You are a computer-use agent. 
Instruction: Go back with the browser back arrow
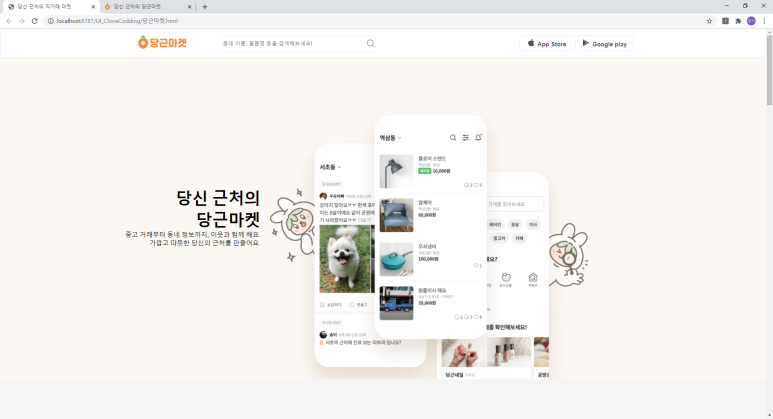9,21
